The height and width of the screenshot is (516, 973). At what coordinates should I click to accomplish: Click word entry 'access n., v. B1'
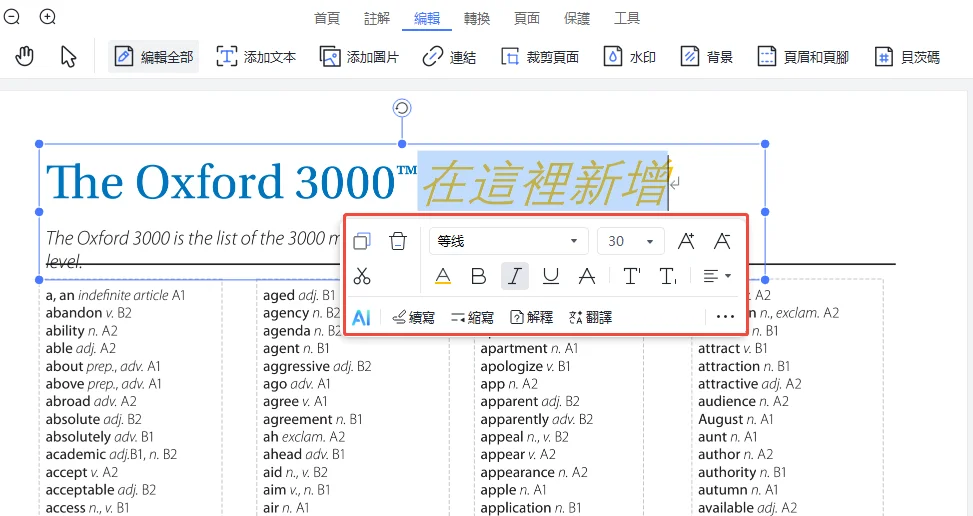[87, 507]
